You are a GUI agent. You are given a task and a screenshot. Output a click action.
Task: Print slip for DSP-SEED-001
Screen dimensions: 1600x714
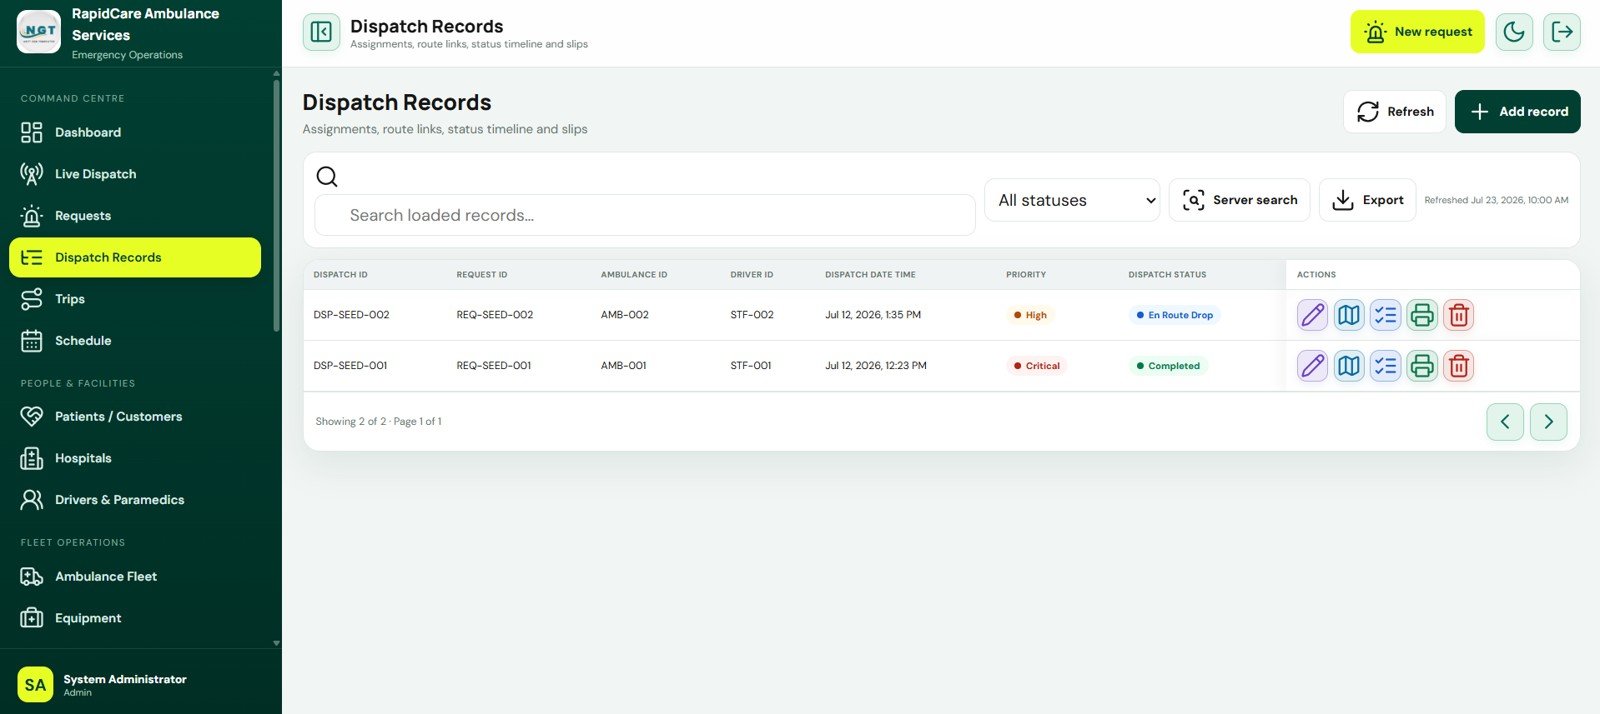[x=1422, y=366]
